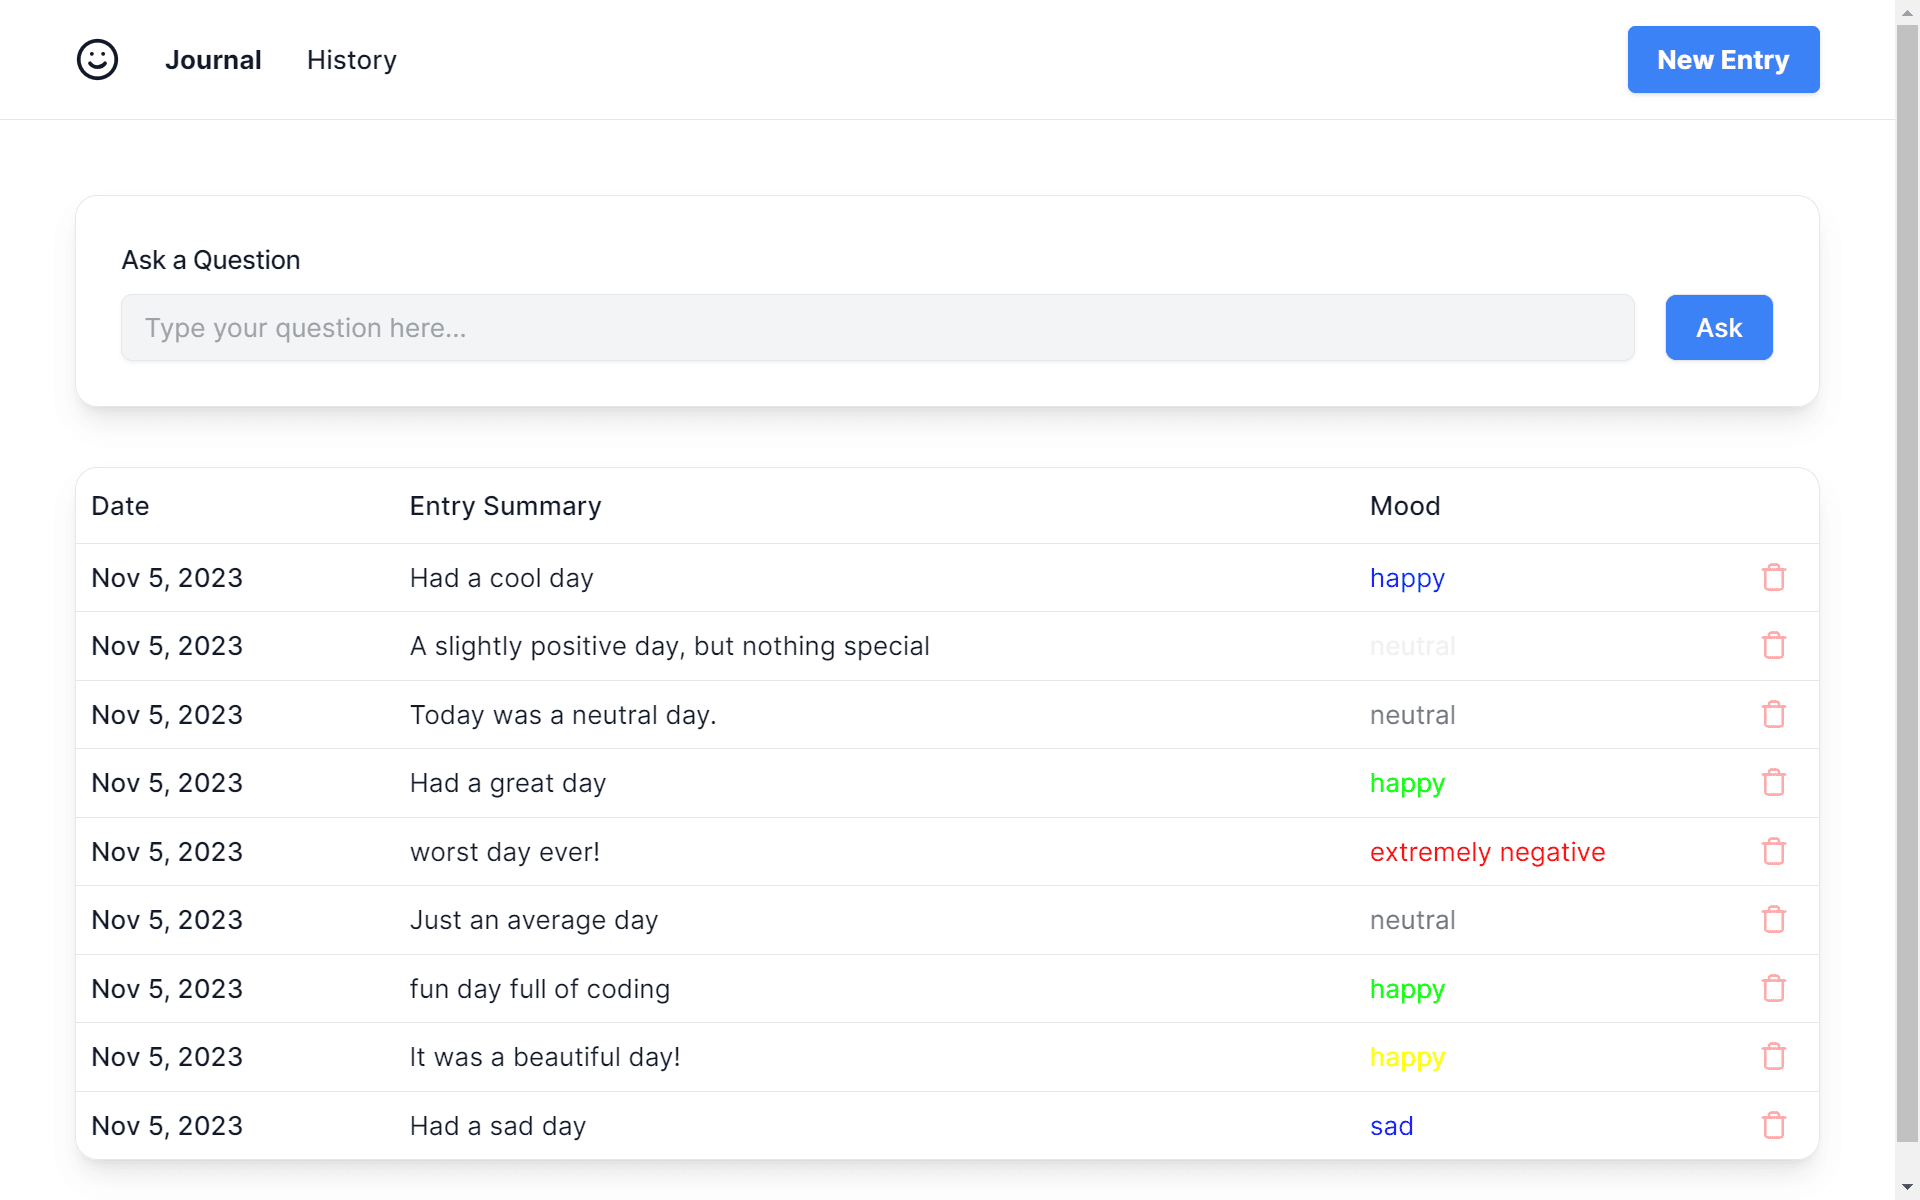1920x1200 pixels.
Task: Click the smiley face logo icon
Action: pos(97,60)
